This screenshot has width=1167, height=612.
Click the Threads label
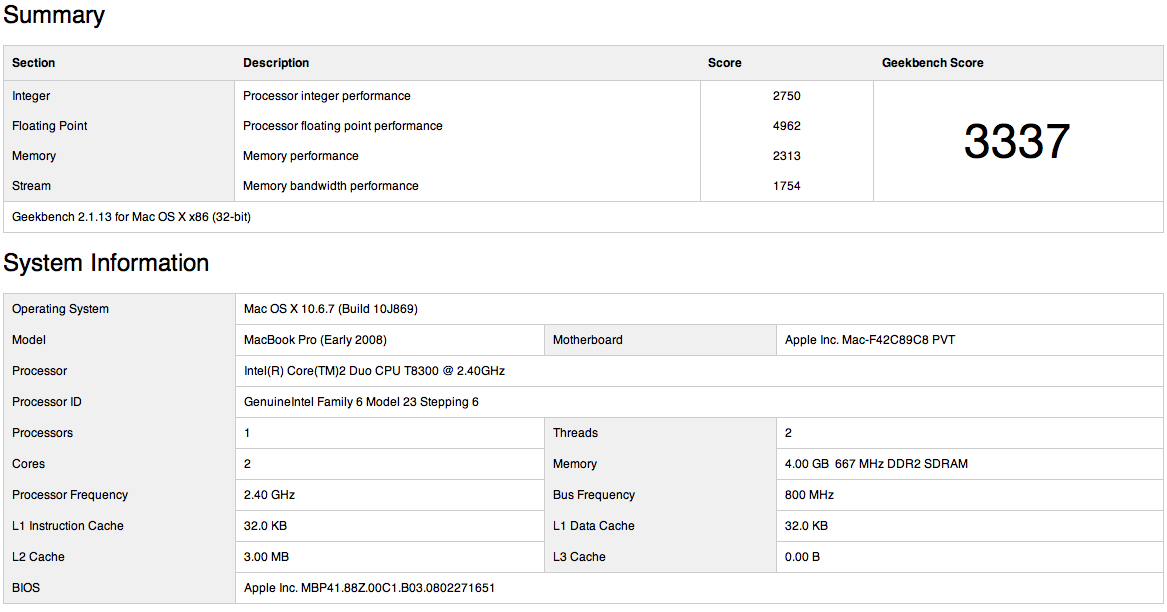(575, 433)
